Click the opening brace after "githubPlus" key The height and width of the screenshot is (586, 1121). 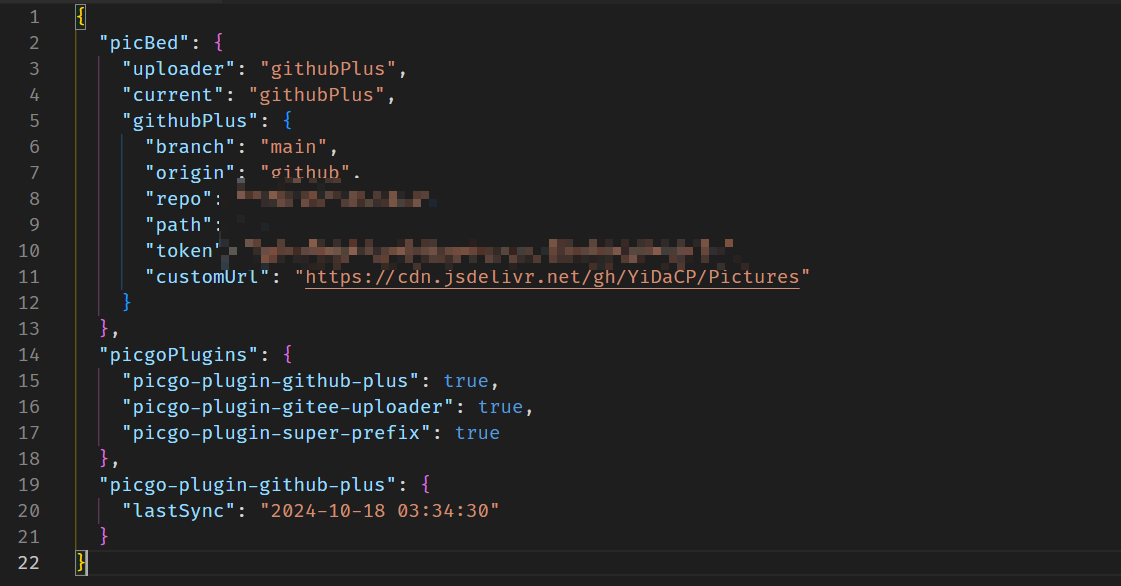coord(287,121)
